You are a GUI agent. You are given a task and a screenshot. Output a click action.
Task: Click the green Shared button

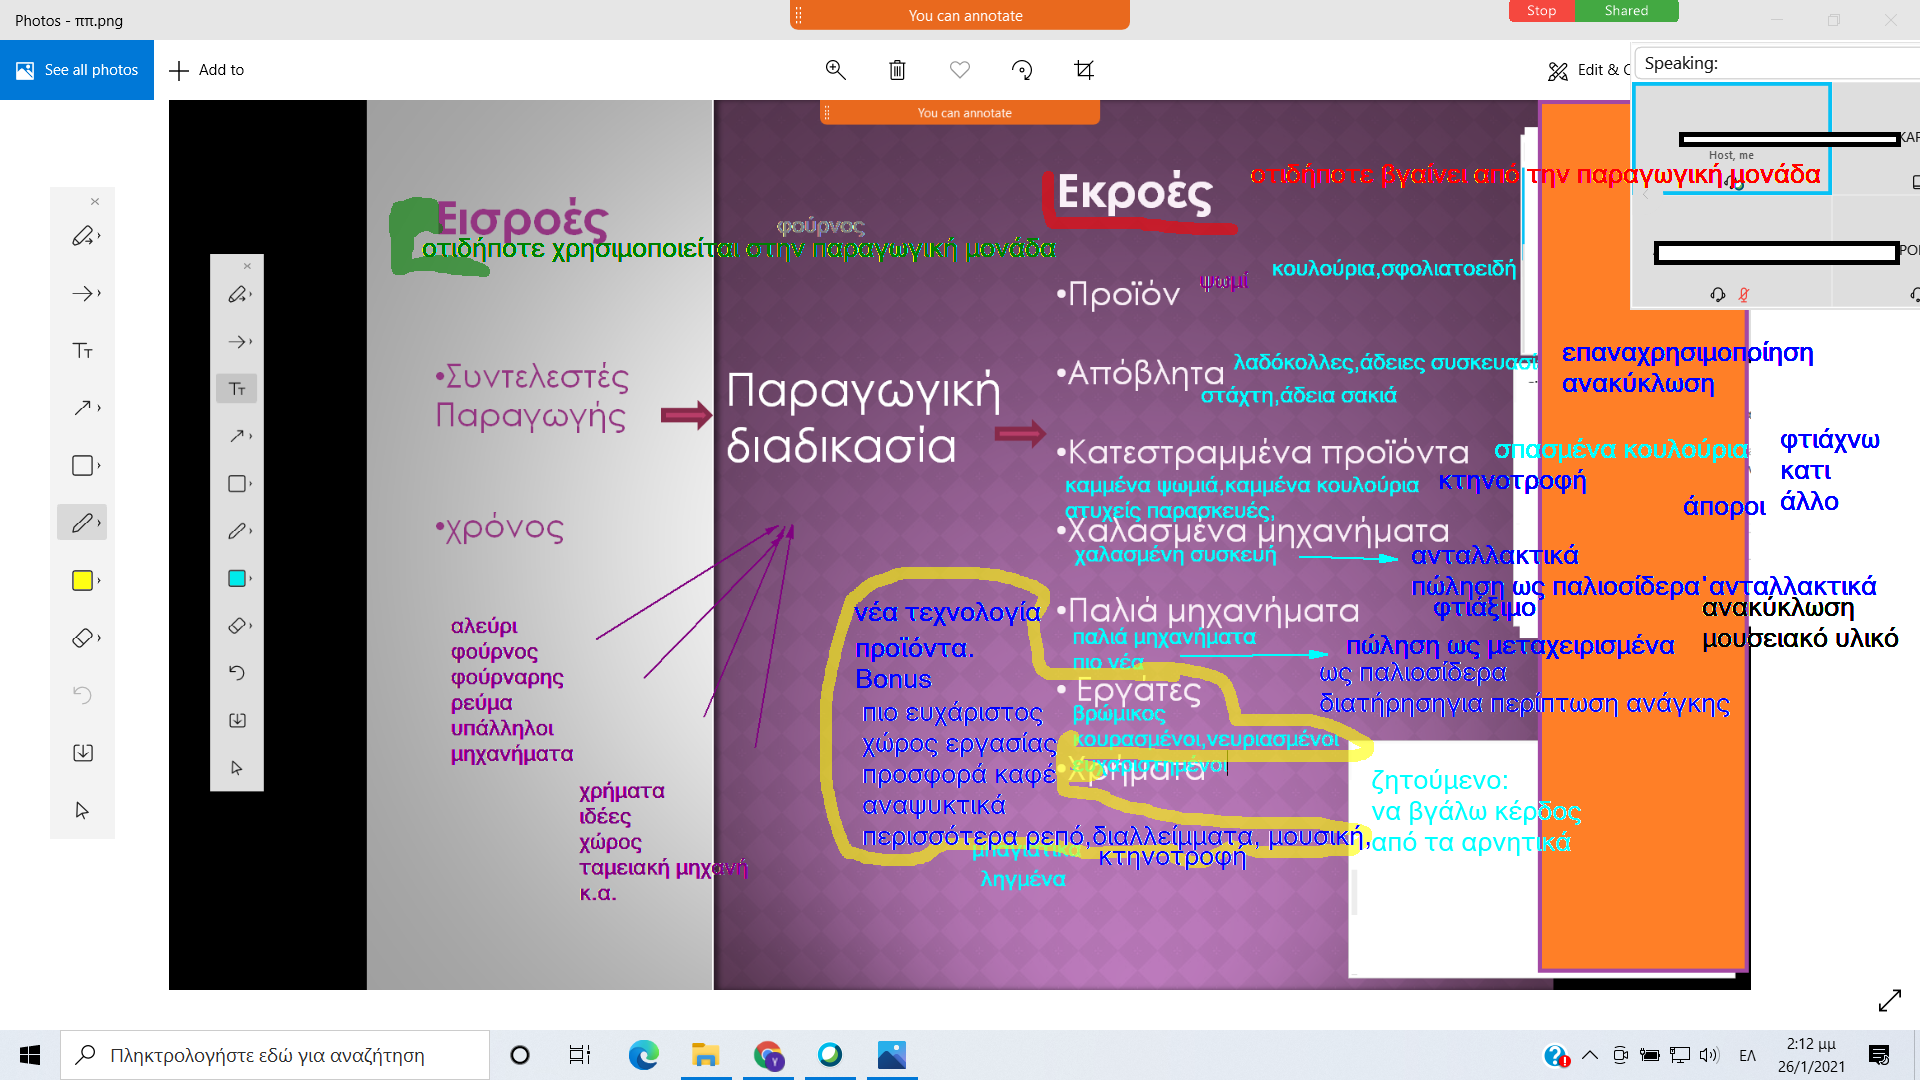pos(1626,11)
